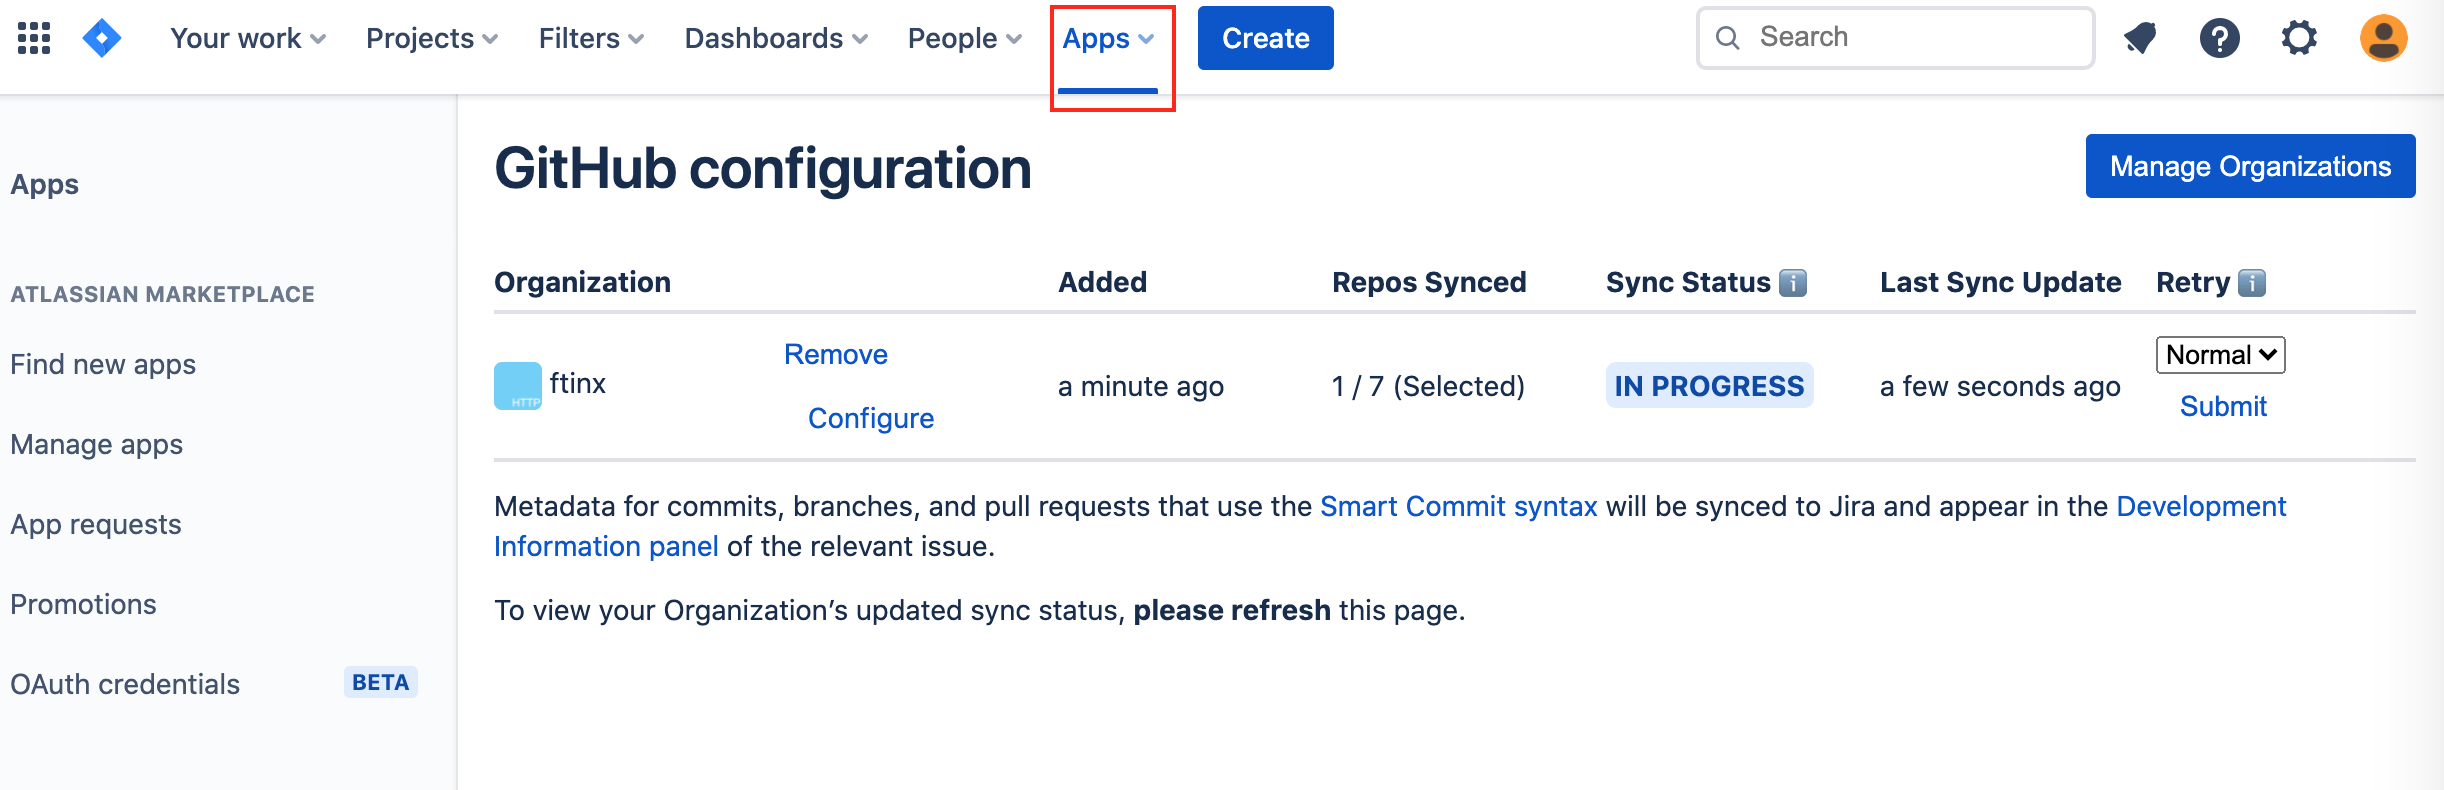Click the Manage Organizations button
This screenshot has width=2444, height=790.
click(2251, 166)
